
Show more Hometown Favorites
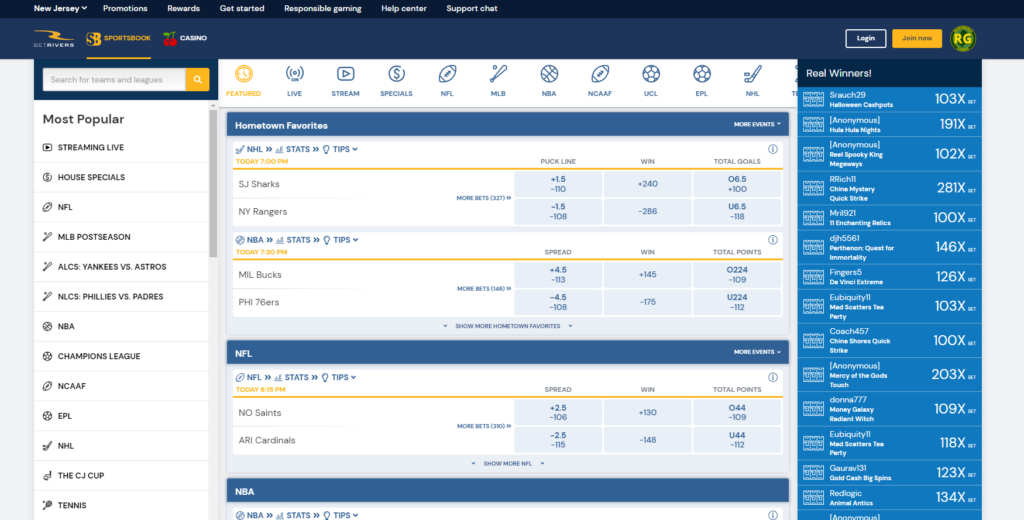pos(508,326)
